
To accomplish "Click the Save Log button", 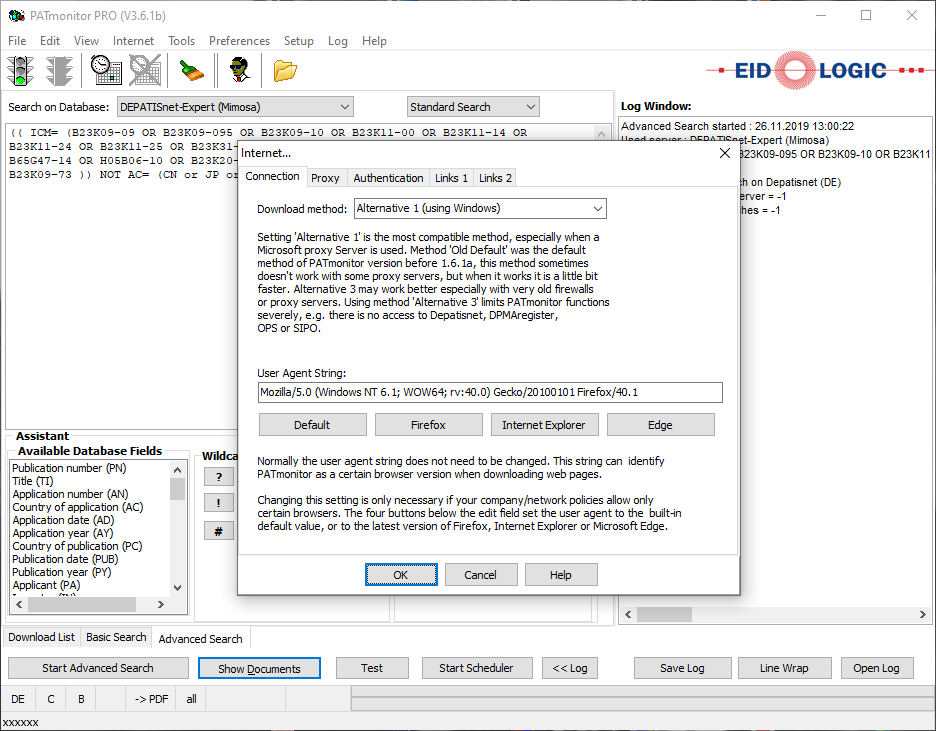I will pos(682,668).
